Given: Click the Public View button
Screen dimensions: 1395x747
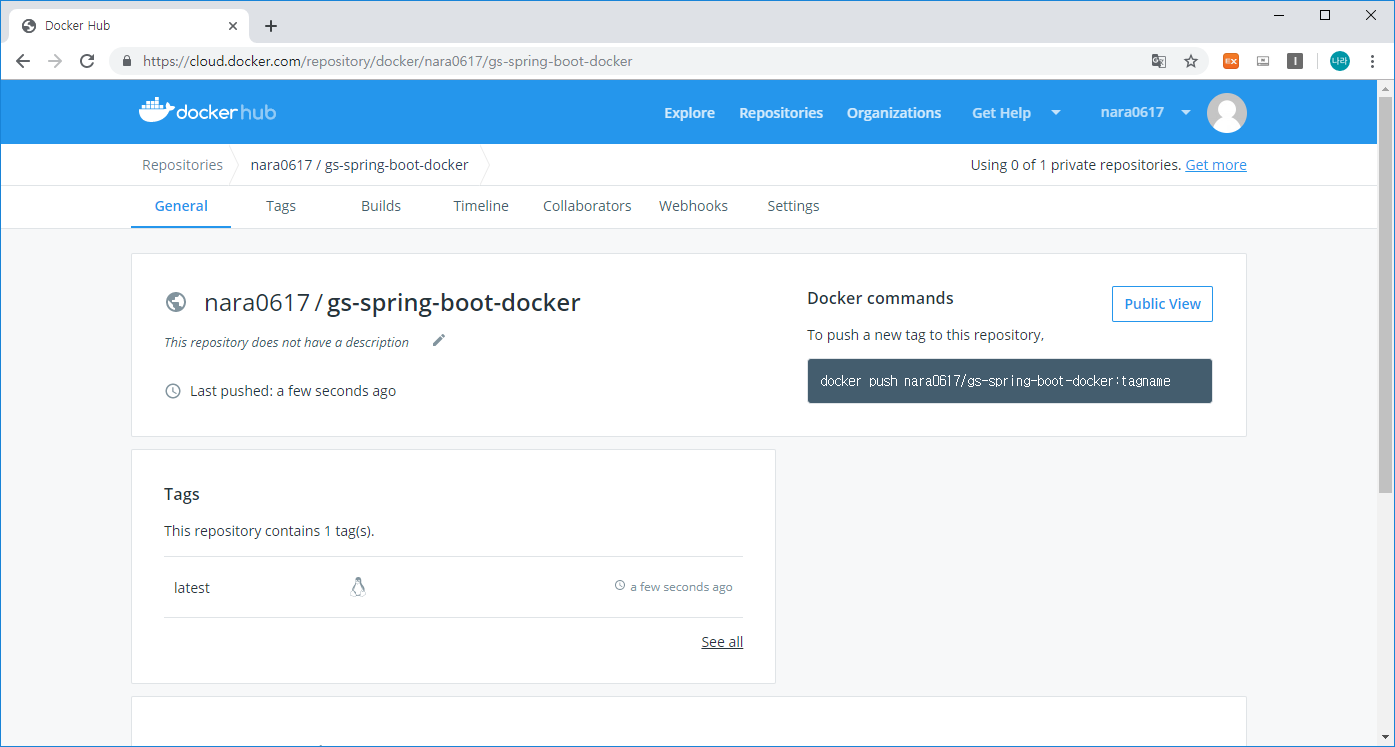Looking at the screenshot, I should (1162, 304).
